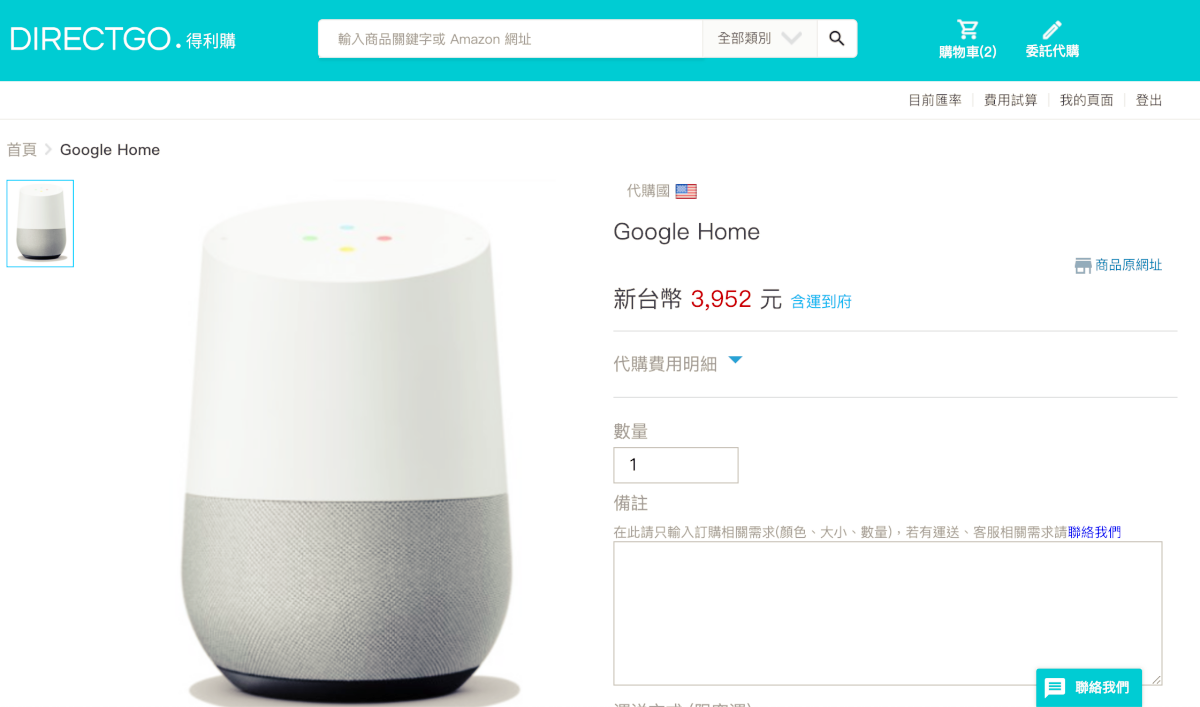Click the chat bubble icon on 聯絡我們
Image resolution: width=1200 pixels, height=707 pixels.
point(1055,688)
